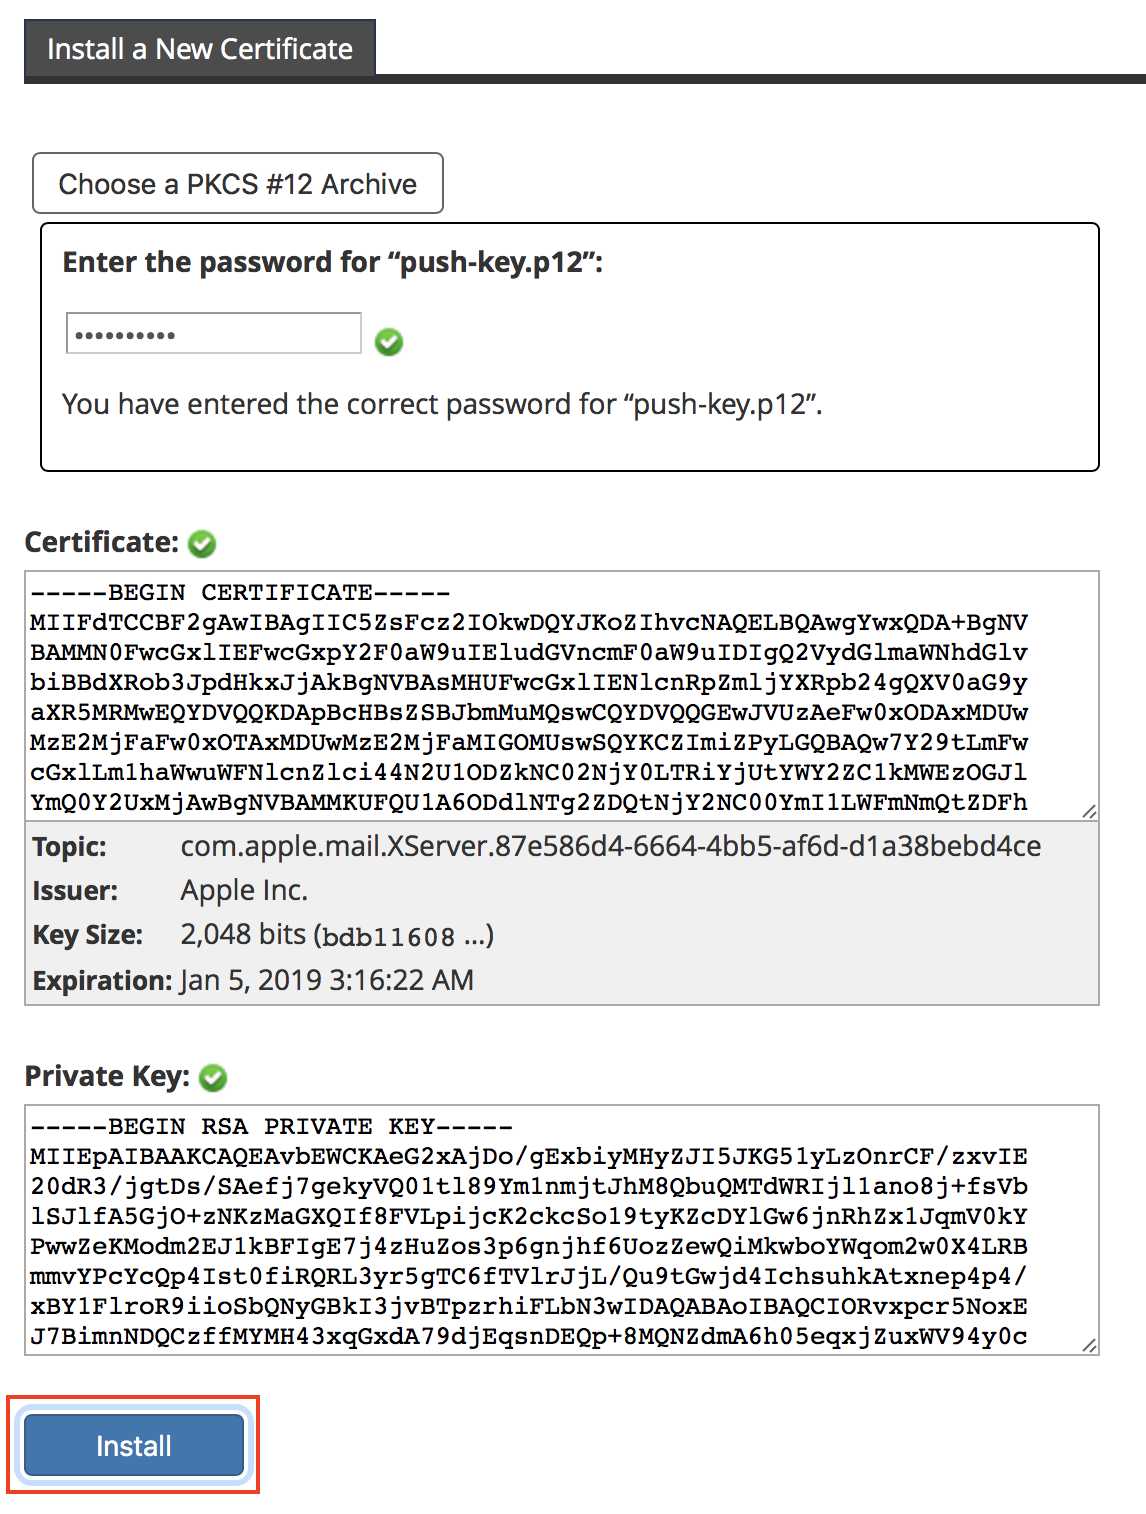Screen dimensions: 1146x1514
Task: Grab the Private Key text area resize handle
Action: click(1090, 1346)
